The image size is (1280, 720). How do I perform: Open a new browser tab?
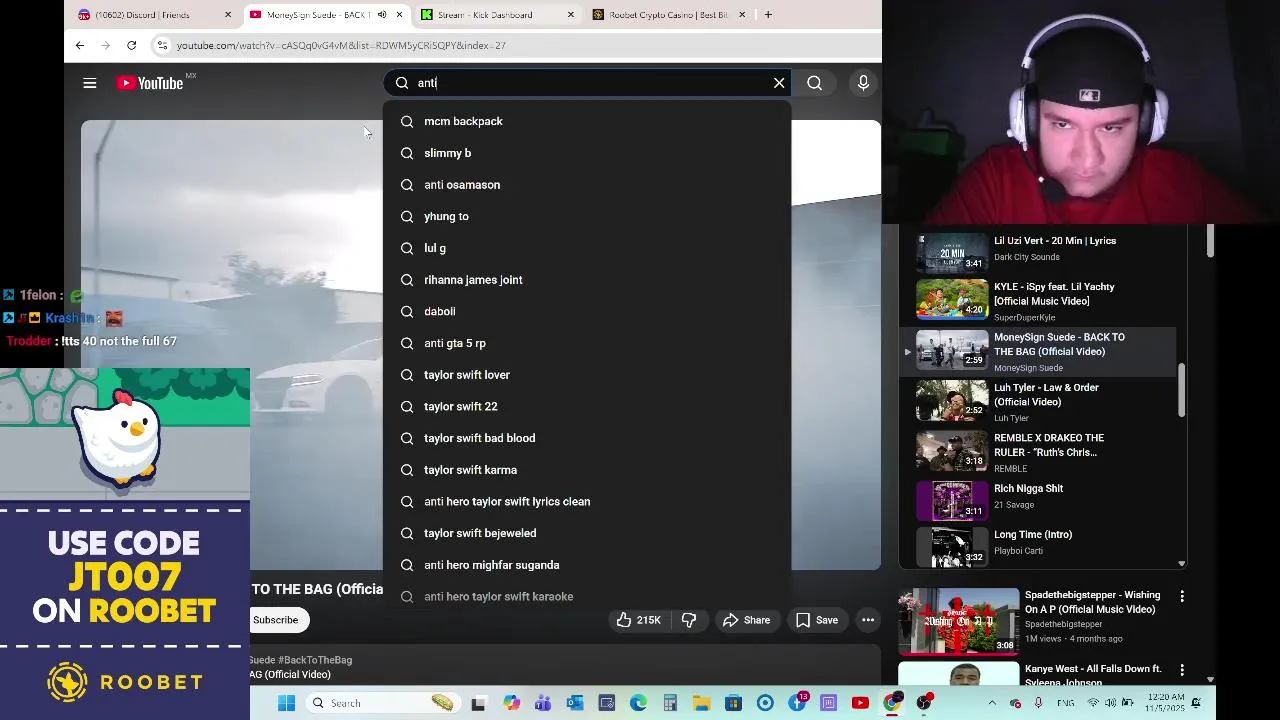(x=768, y=15)
